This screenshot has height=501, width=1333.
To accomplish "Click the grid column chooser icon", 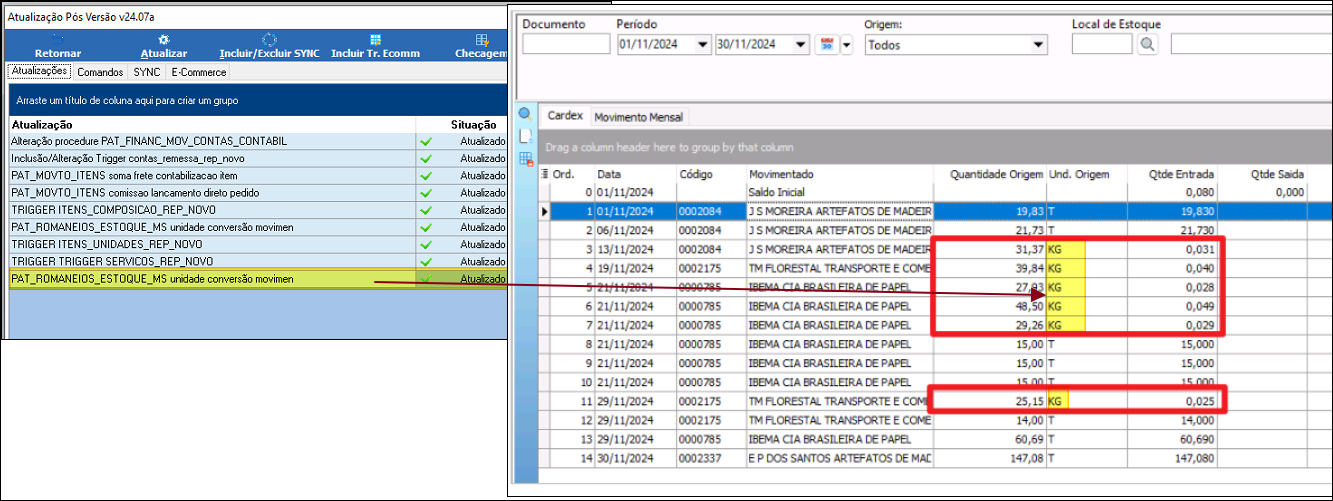I will [x=545, y=174].
